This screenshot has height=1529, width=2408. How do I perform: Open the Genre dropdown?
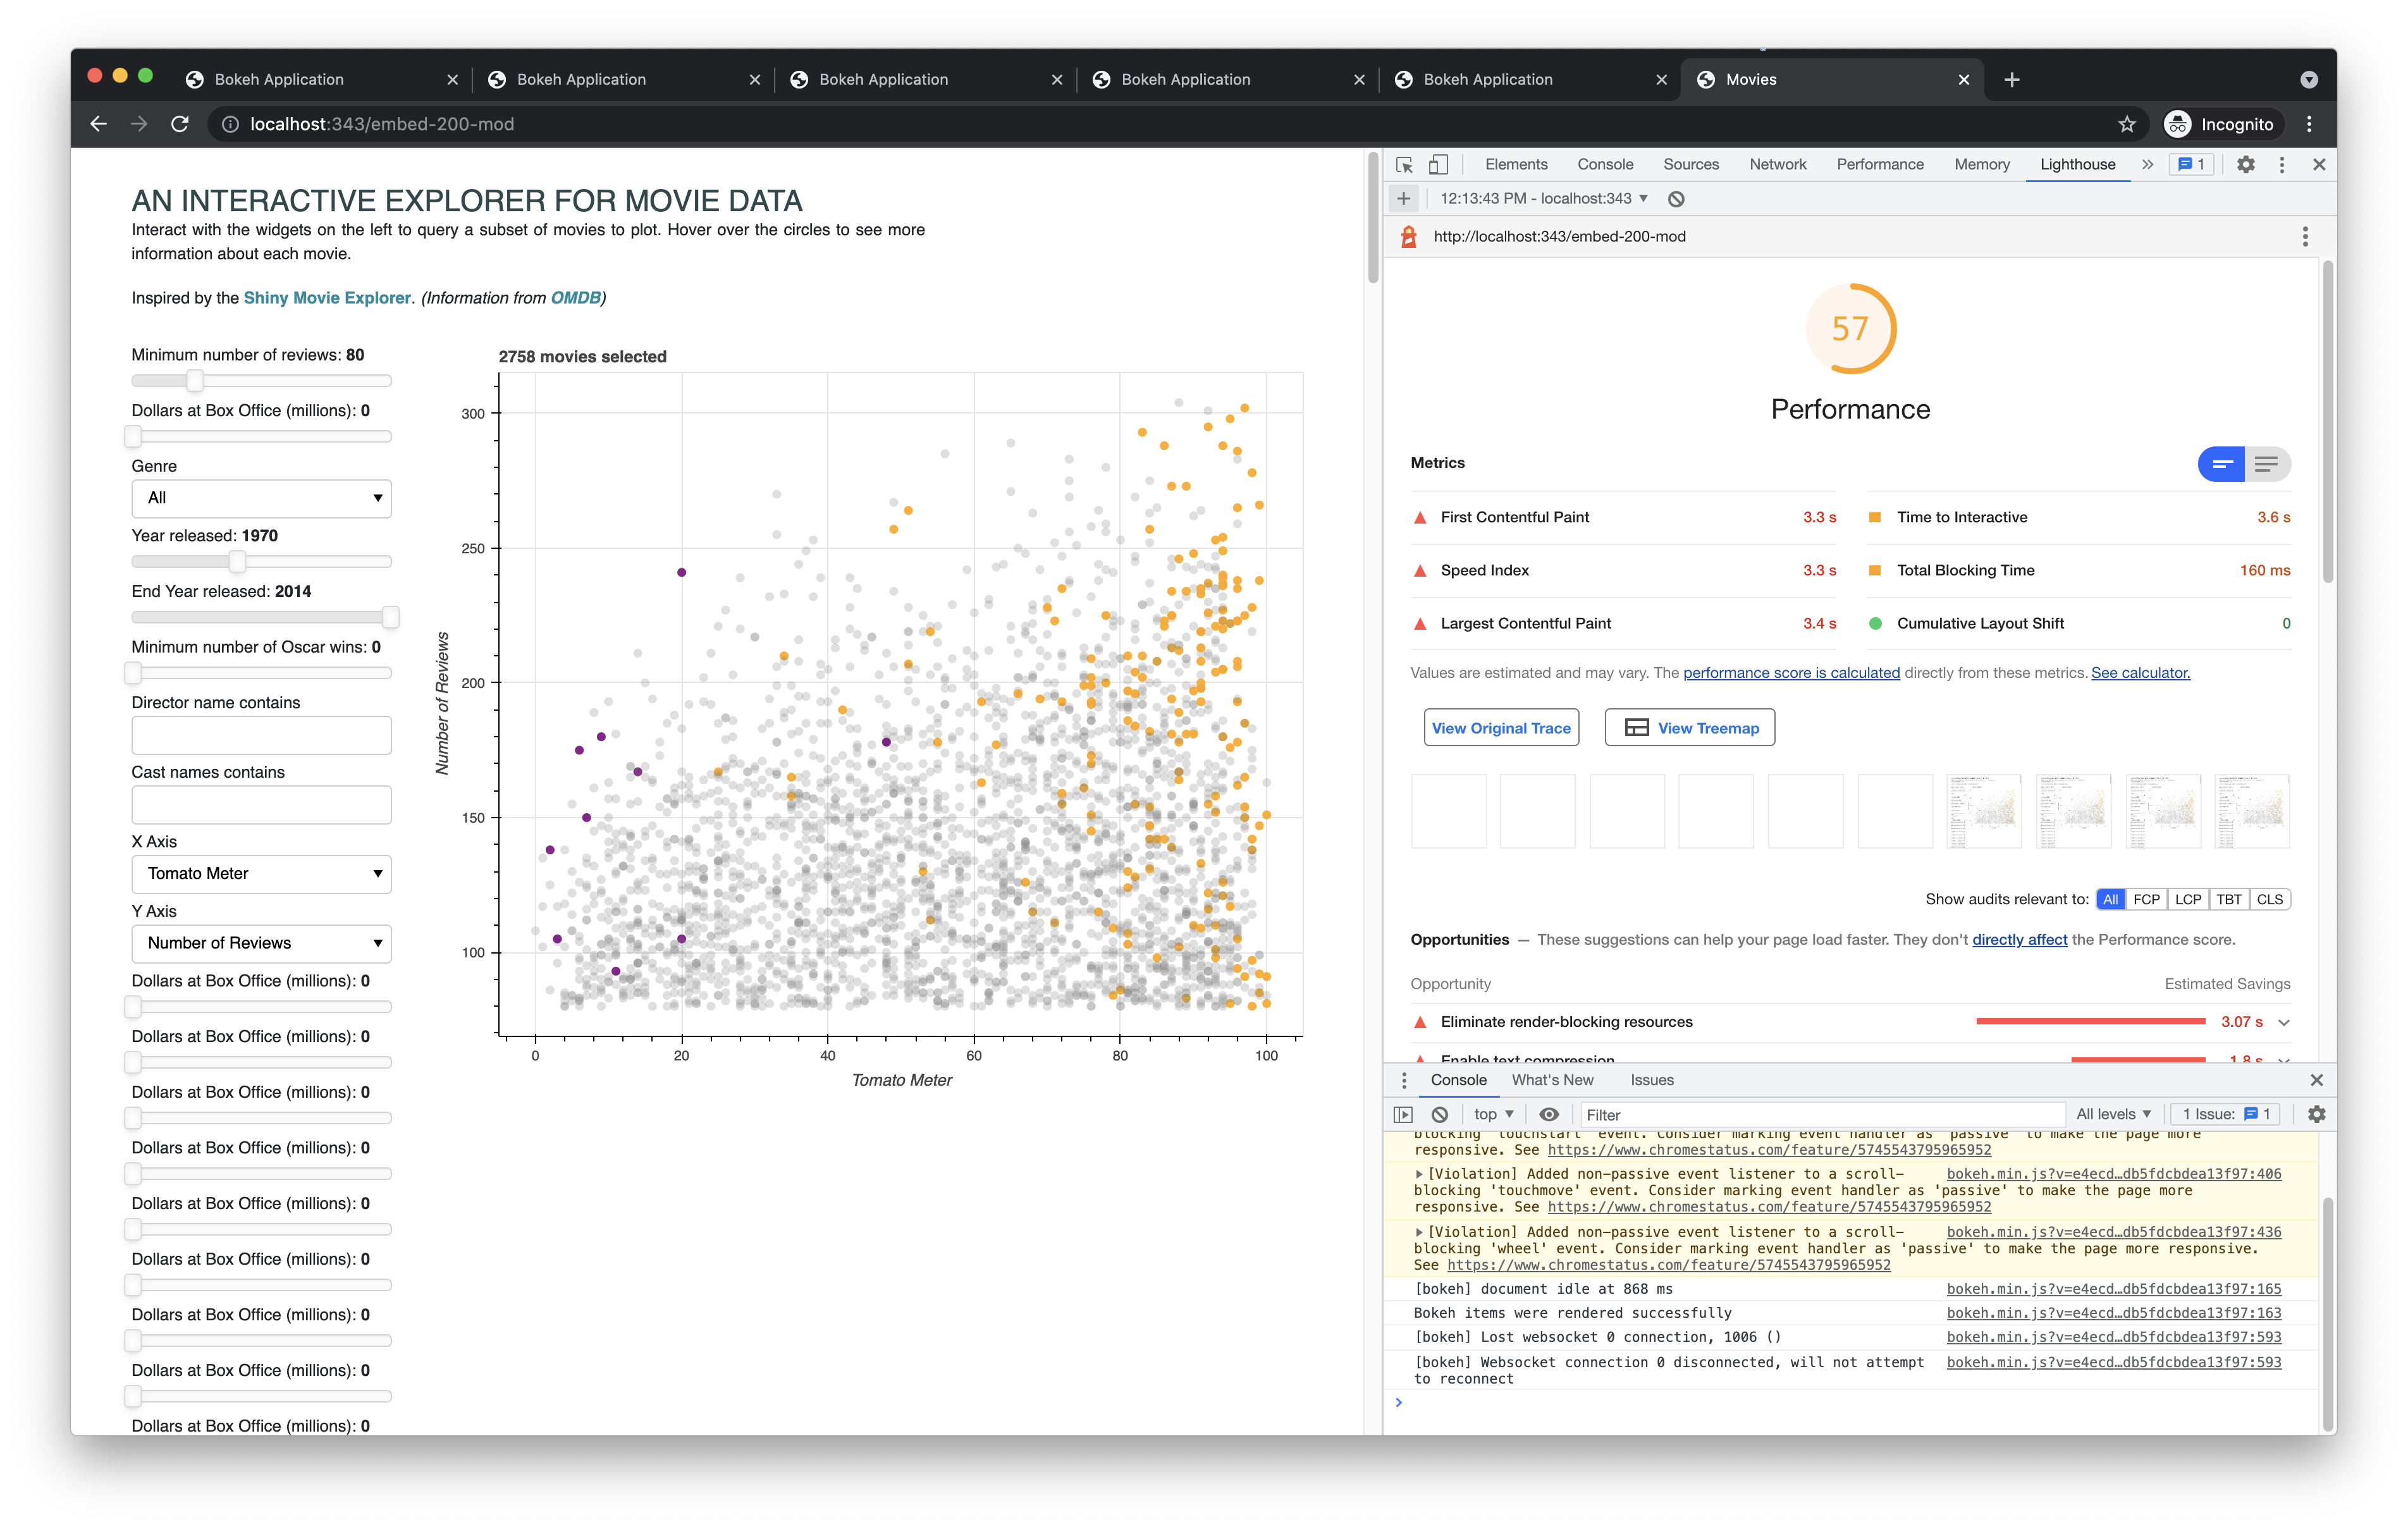[261, 498]
